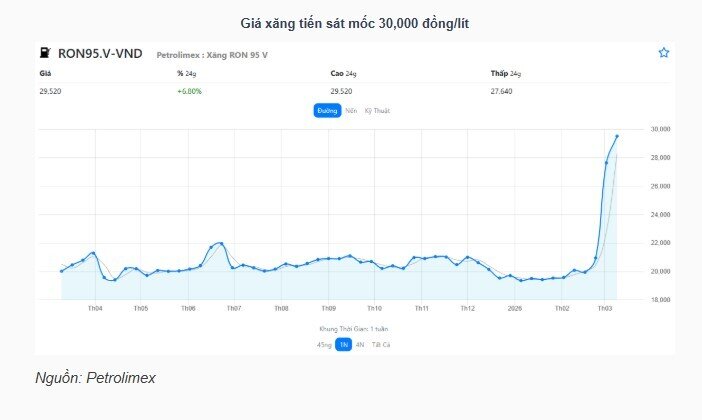Screen dimensions: 702x420
Task: Click the 24.000 y-axis label
Action: pyautogui.click(x=660, y=214)
